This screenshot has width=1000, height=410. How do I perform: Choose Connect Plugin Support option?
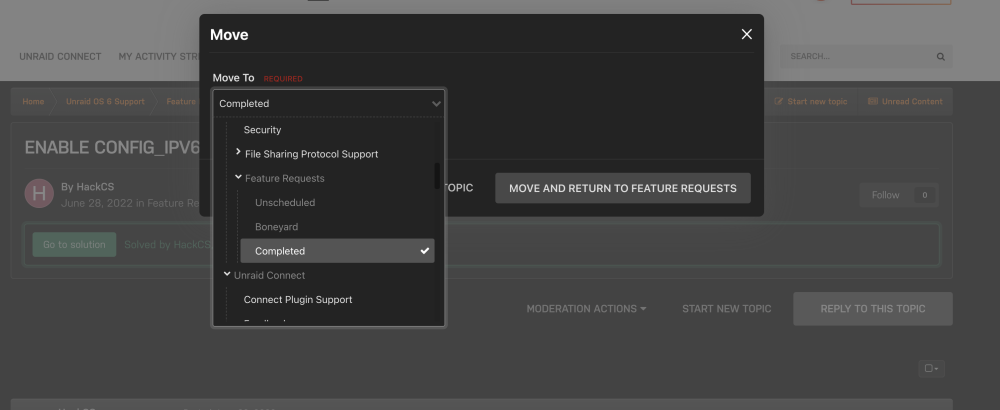click(298, 300)
